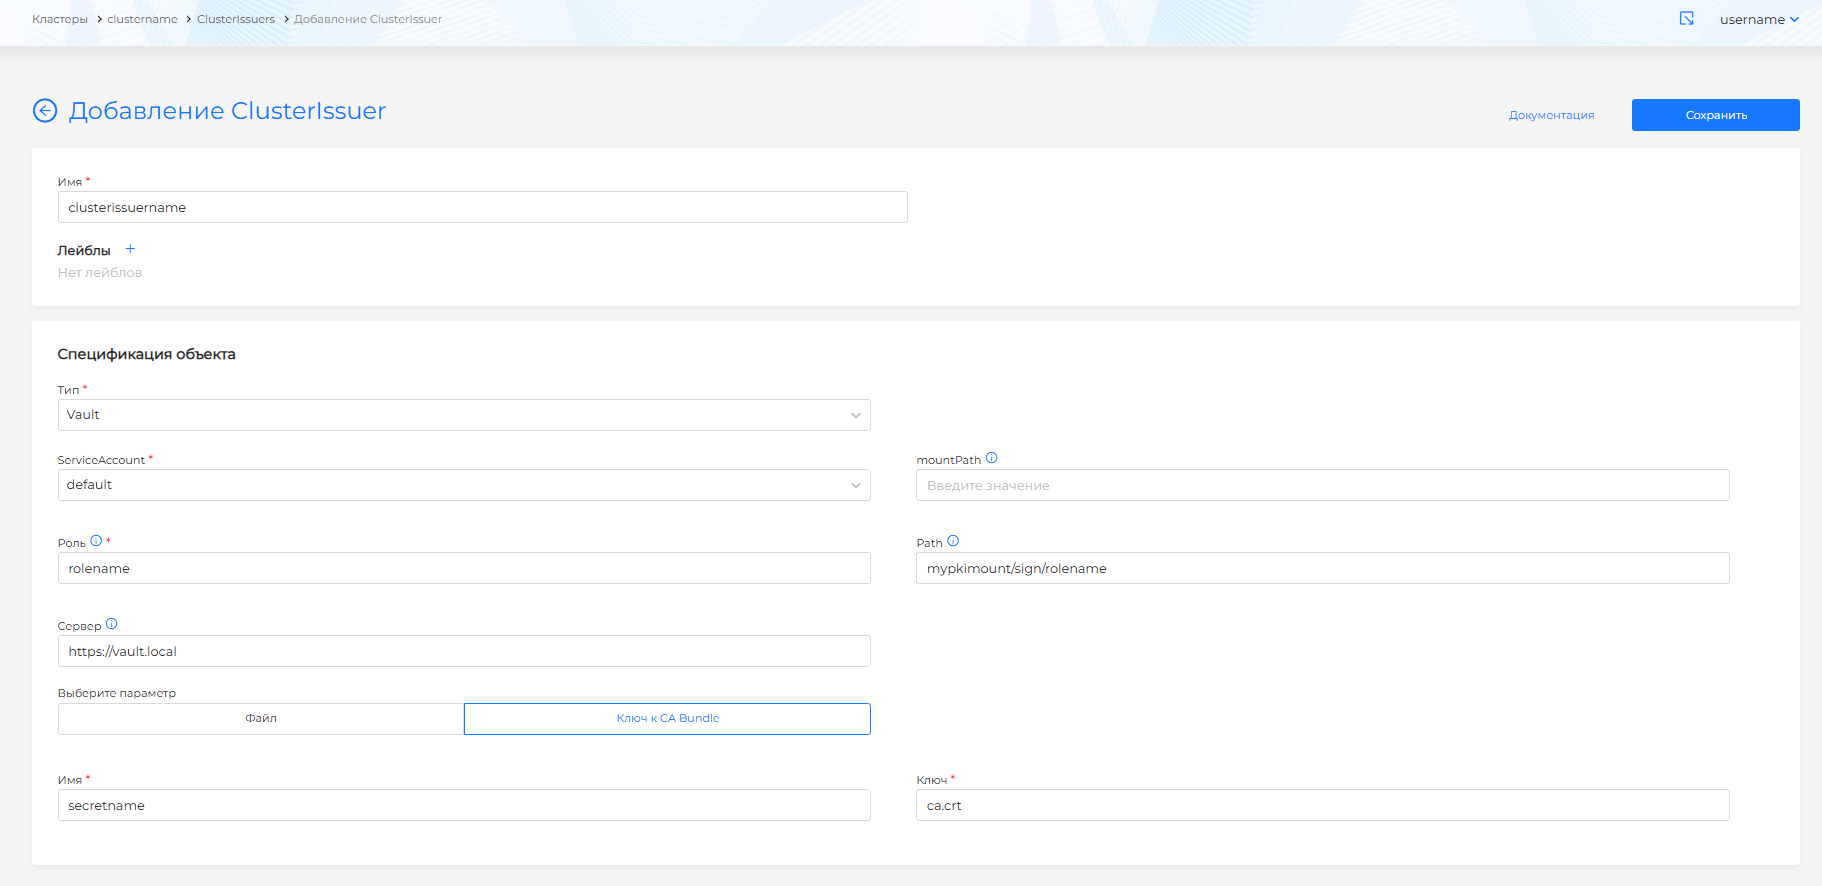1822x886 pixels.
Task: Open the username account menu
Action: 1758,20
